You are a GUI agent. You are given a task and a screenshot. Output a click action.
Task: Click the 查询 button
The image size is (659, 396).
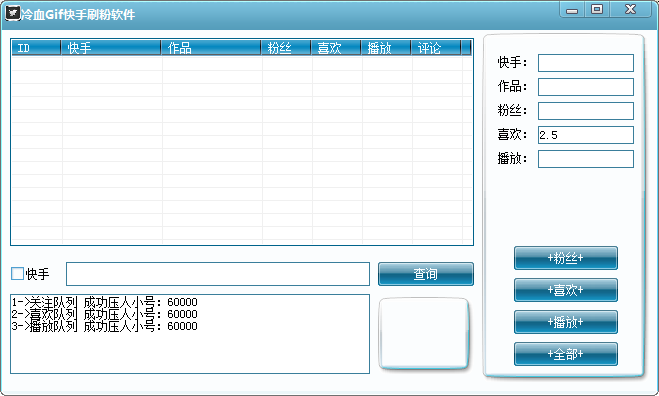[426, 274]
